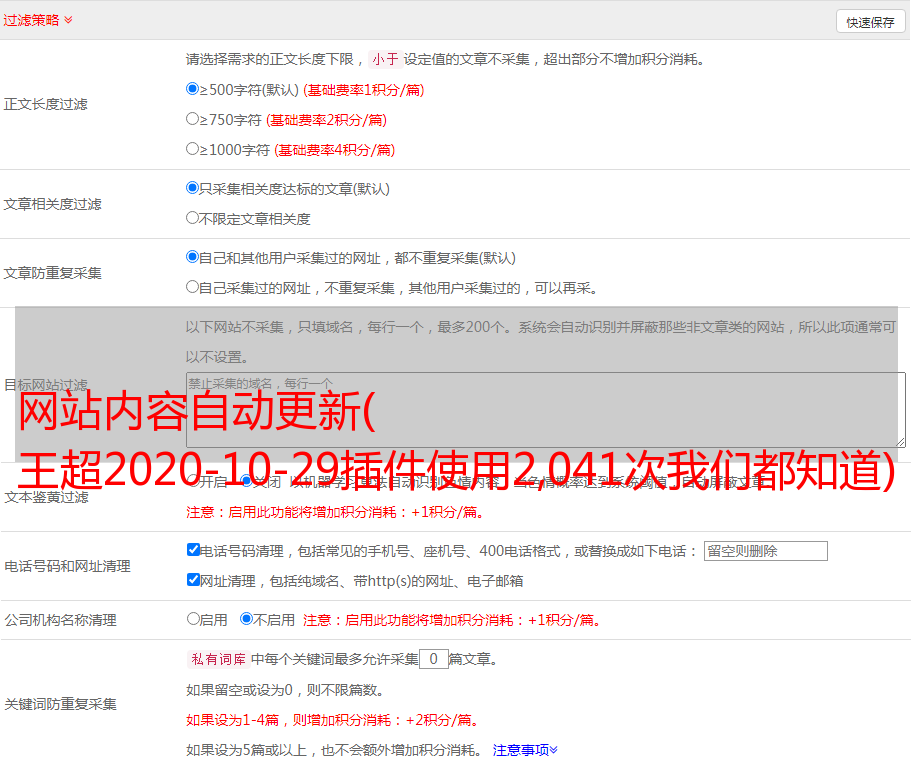912x768 pixels.
Task: Click the 基础费率2积分/篇 red text
Action: pyautogui.click(x=327, y=120)
